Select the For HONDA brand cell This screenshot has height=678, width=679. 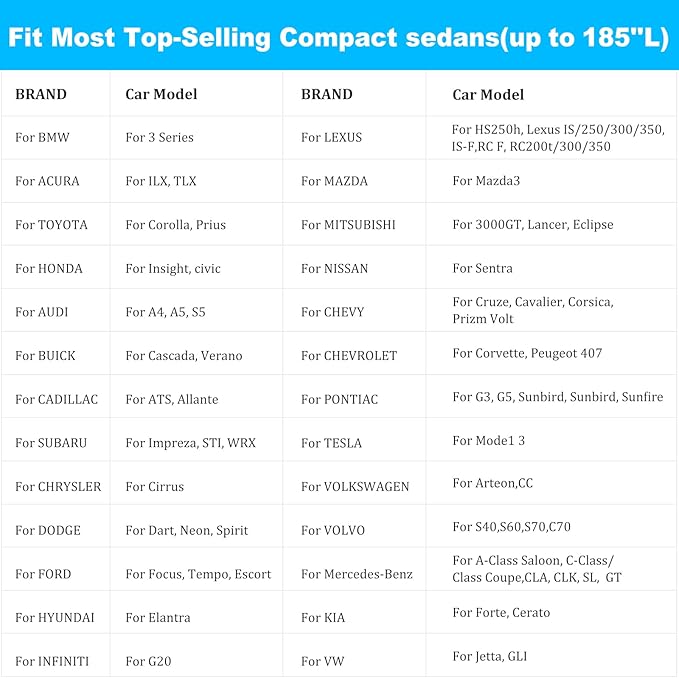coord(48,268)
